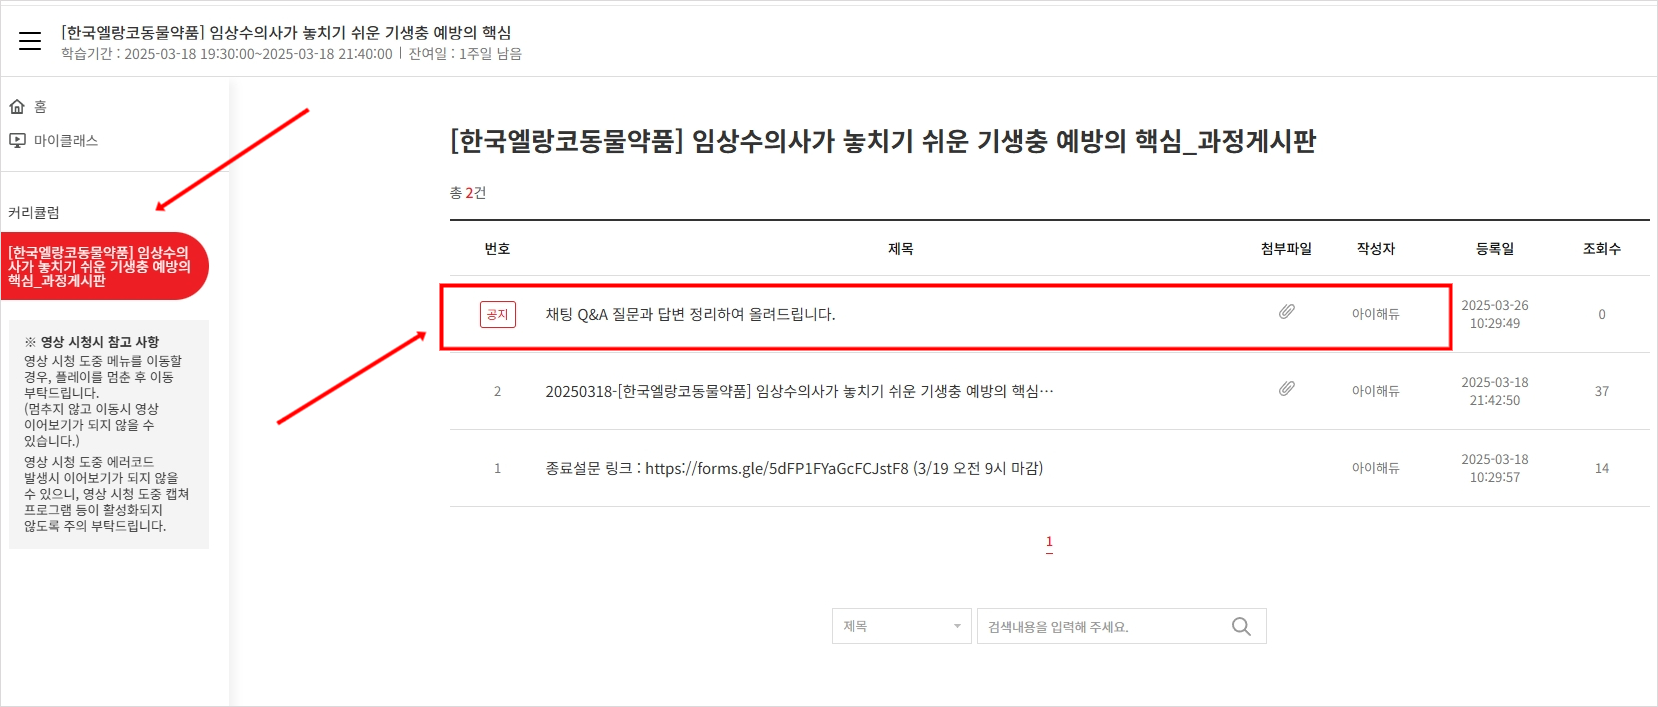Click the 영상 시청 참고 사항 notice heading
Image resolution: width=1658 pixels, height=707 pixels.
click(x=92, y=341)
